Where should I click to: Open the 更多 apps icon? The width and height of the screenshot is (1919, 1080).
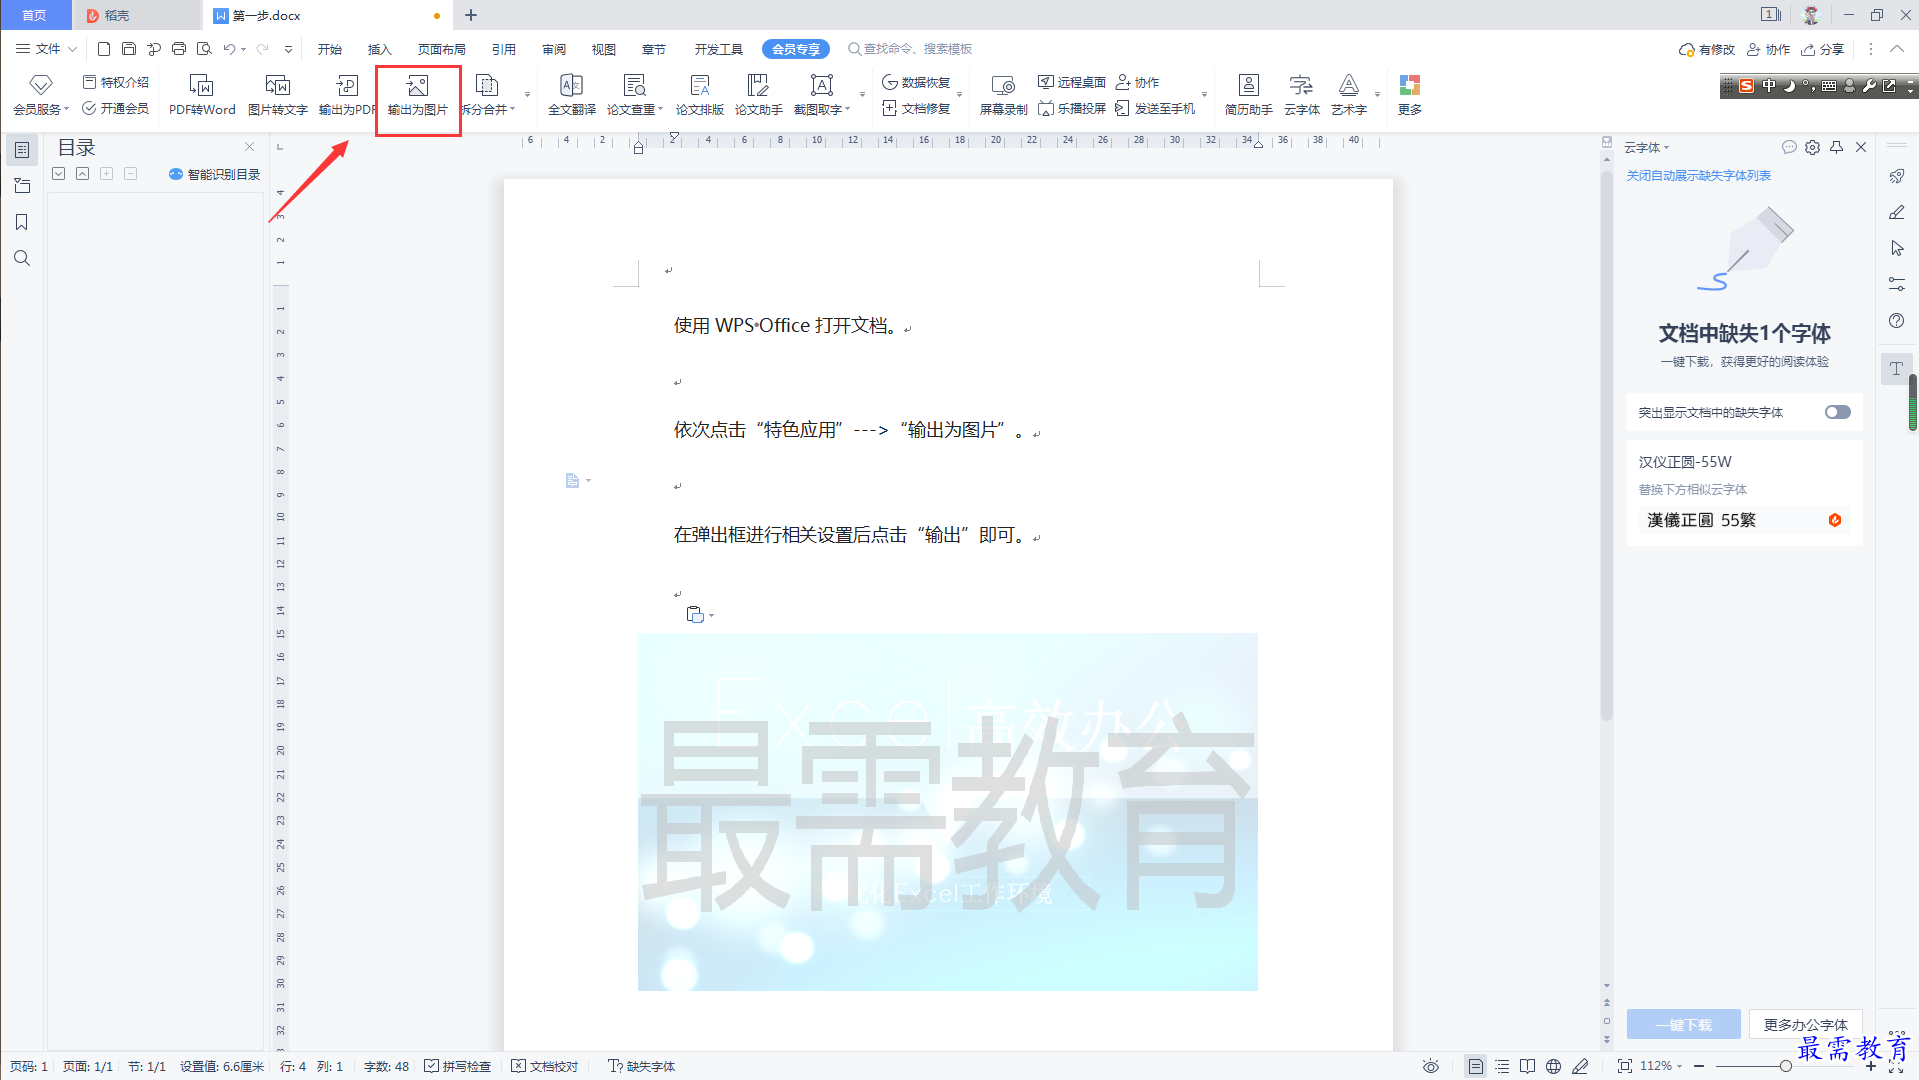coord(1410,95)
